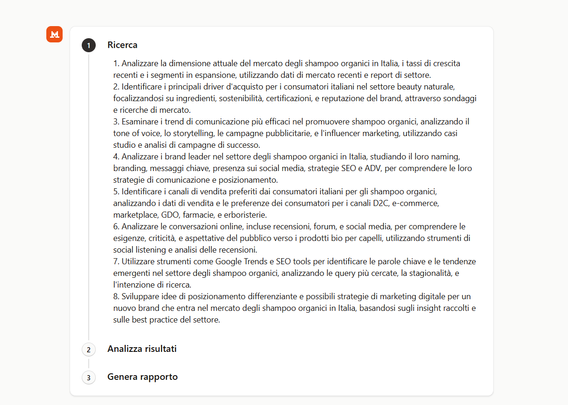The image size is (568, 405).
Task: Click item 7 mentioning Google Trends
Action: coord(295,273)
